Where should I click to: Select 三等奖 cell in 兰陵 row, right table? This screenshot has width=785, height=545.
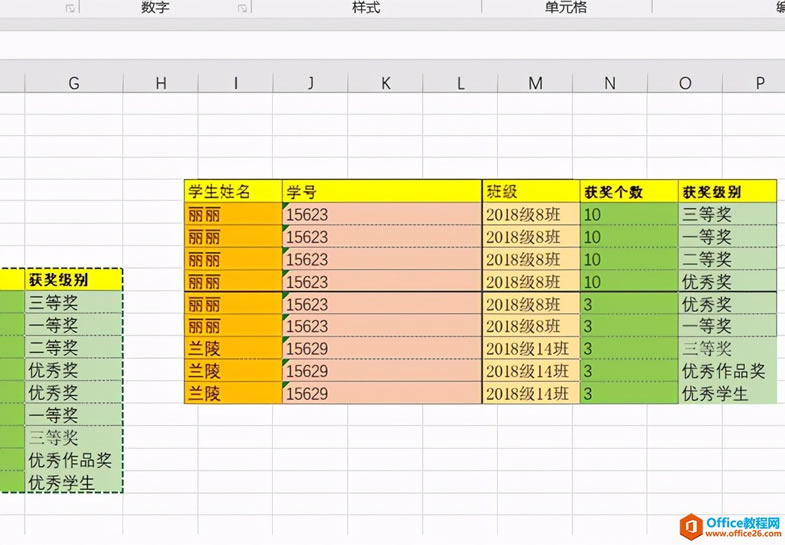coord(727,348)
